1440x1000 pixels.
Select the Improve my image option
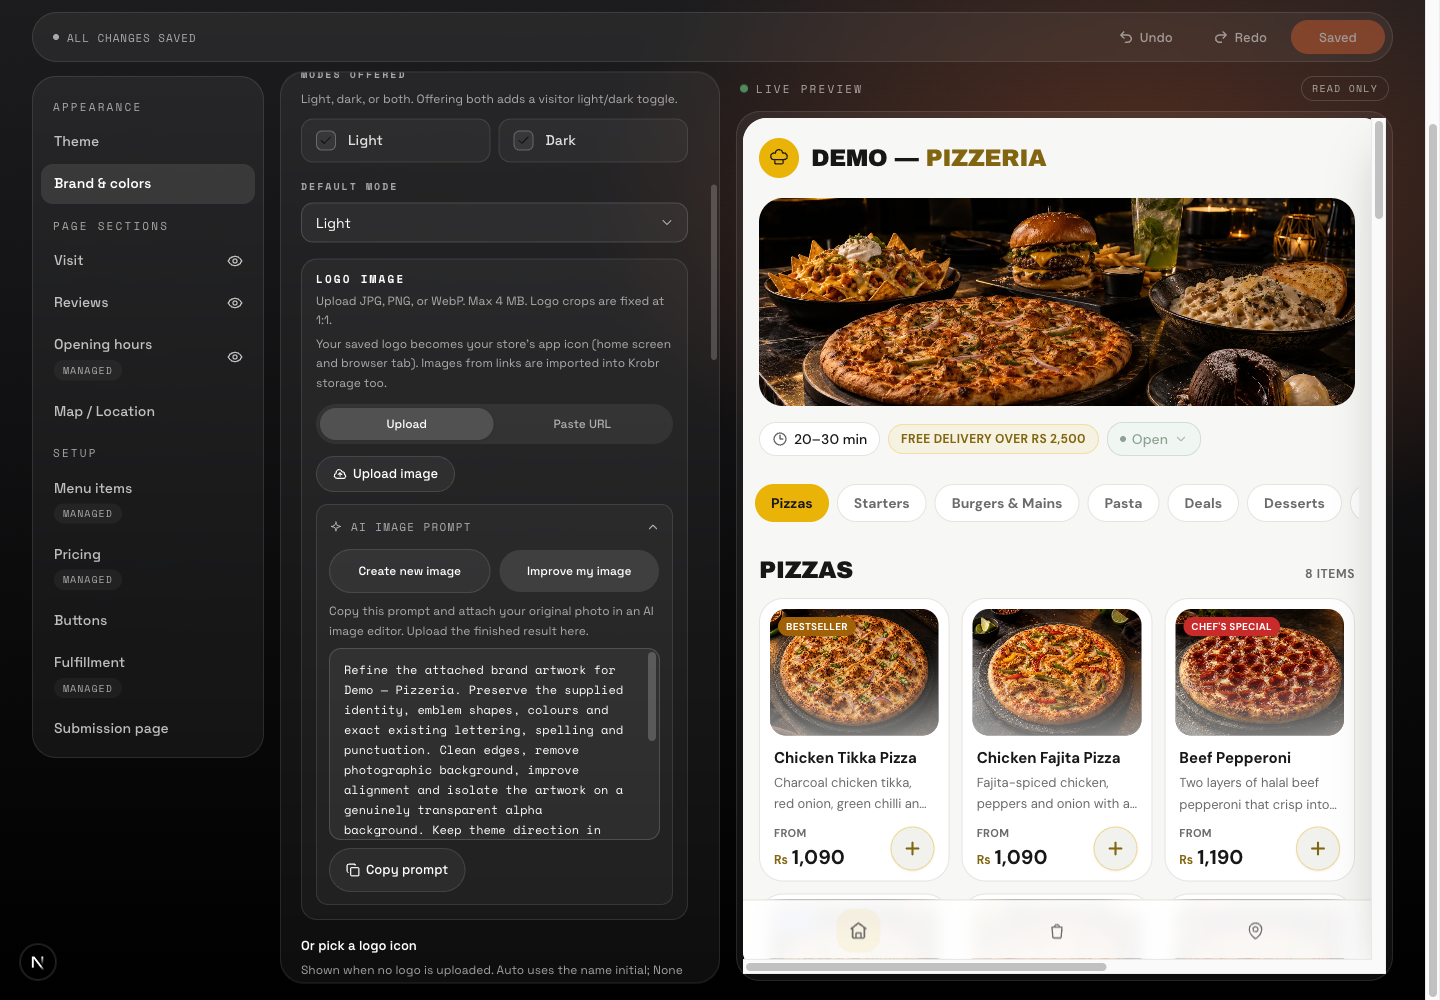pos(579,571)
